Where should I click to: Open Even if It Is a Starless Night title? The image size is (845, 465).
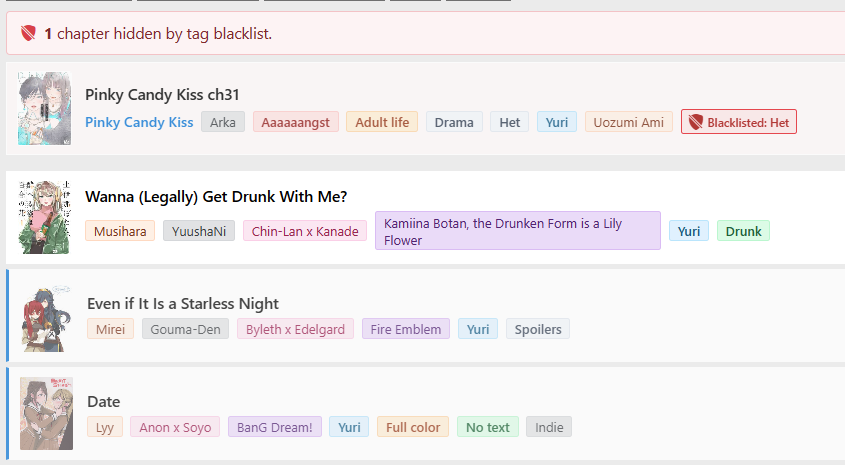183,303
